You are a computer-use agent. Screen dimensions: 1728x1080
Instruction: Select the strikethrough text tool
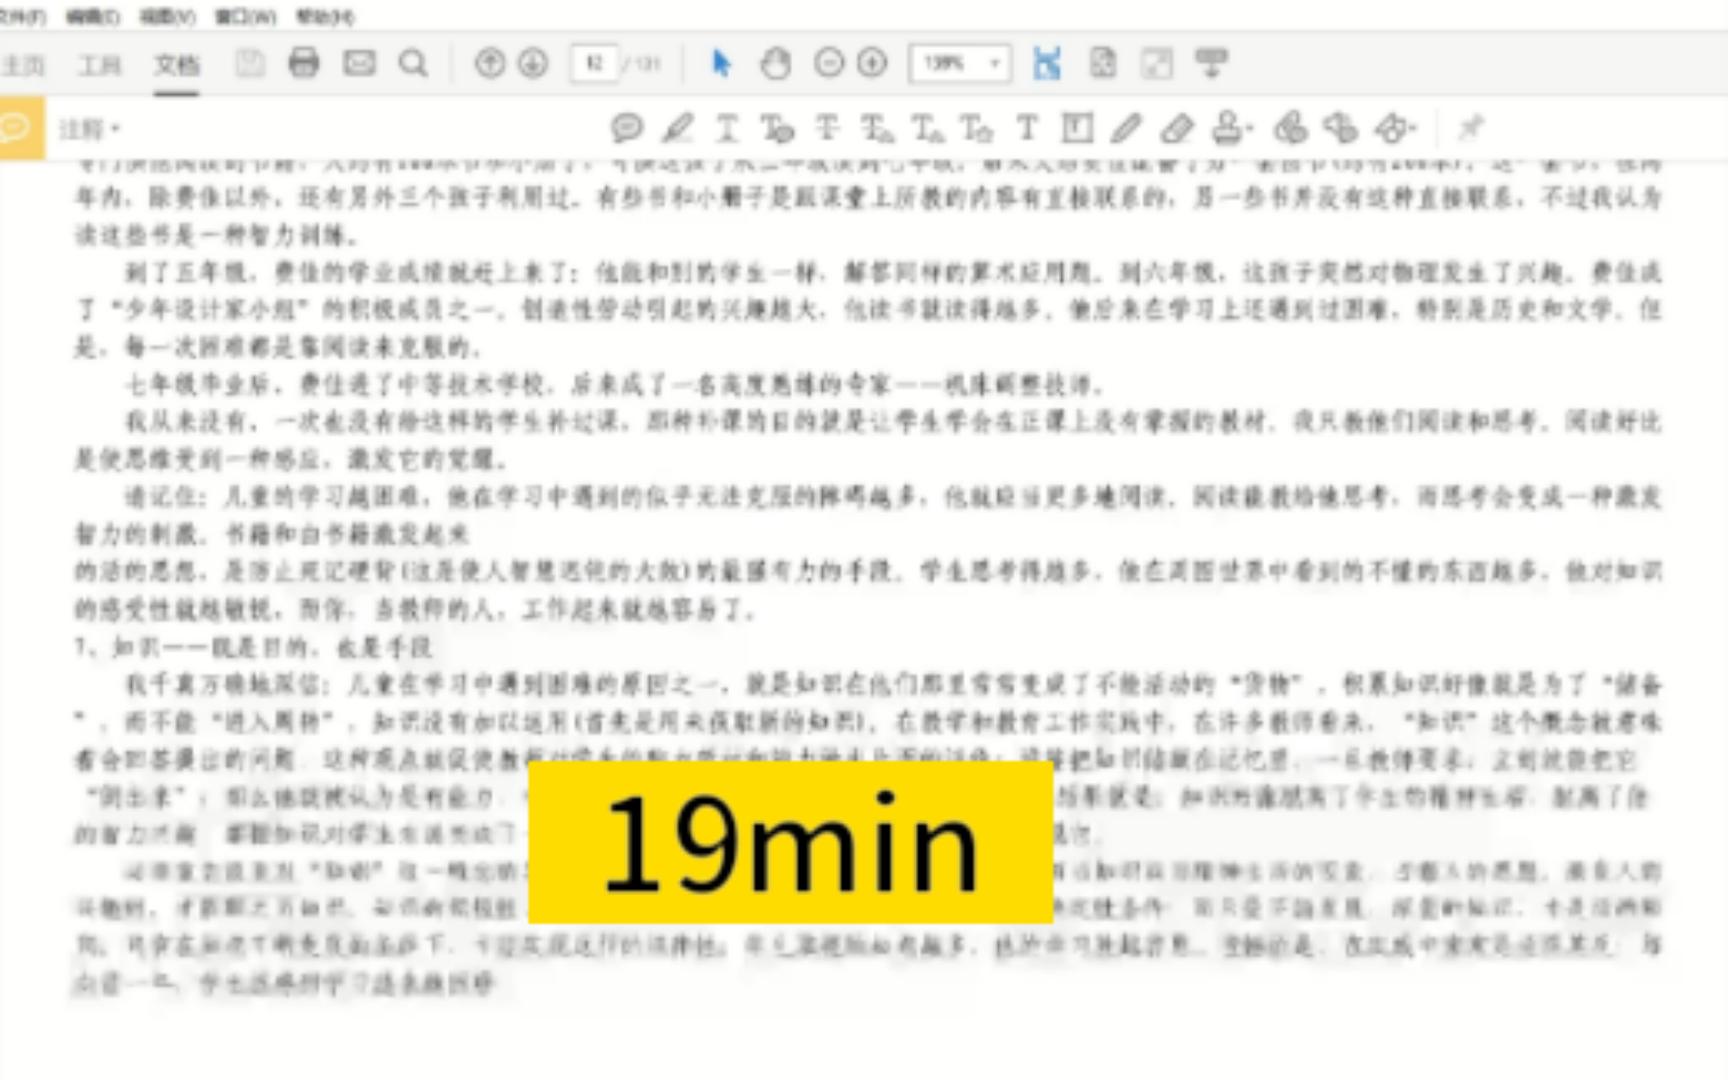(x=827, y=128)
